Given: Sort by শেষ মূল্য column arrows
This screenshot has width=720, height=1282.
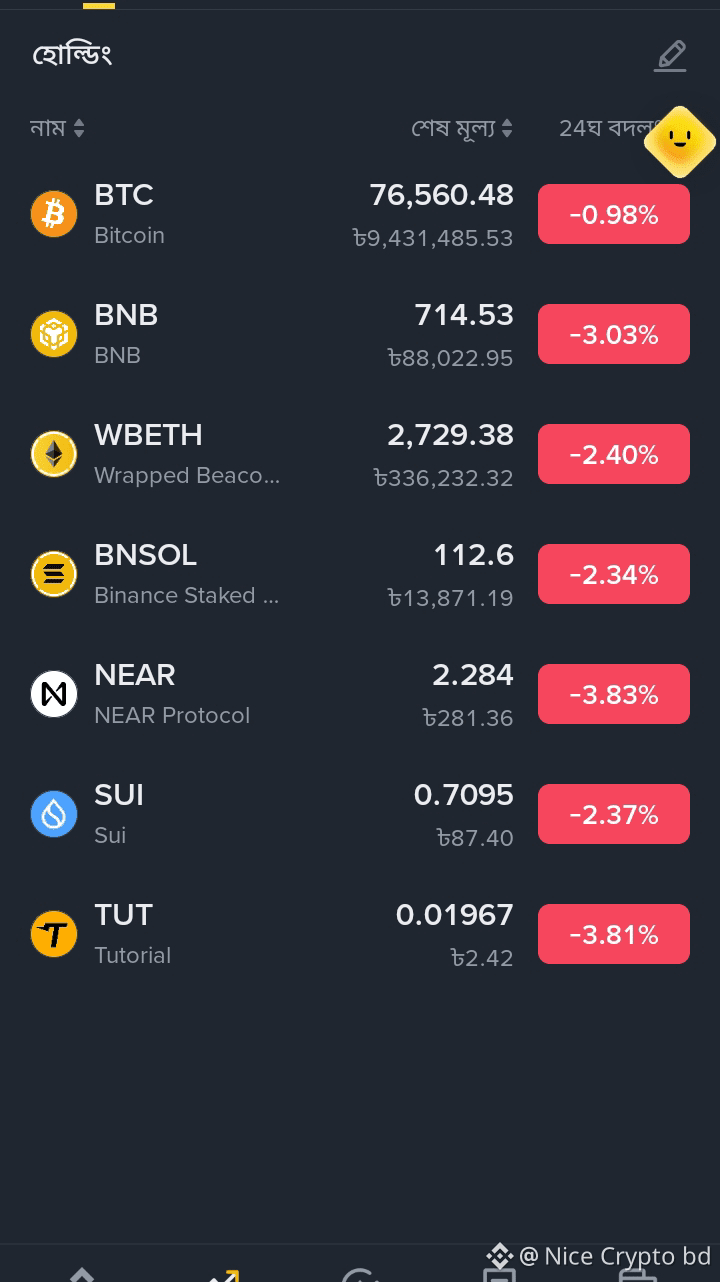Looking at the screenshot, I should click(506, 128).
